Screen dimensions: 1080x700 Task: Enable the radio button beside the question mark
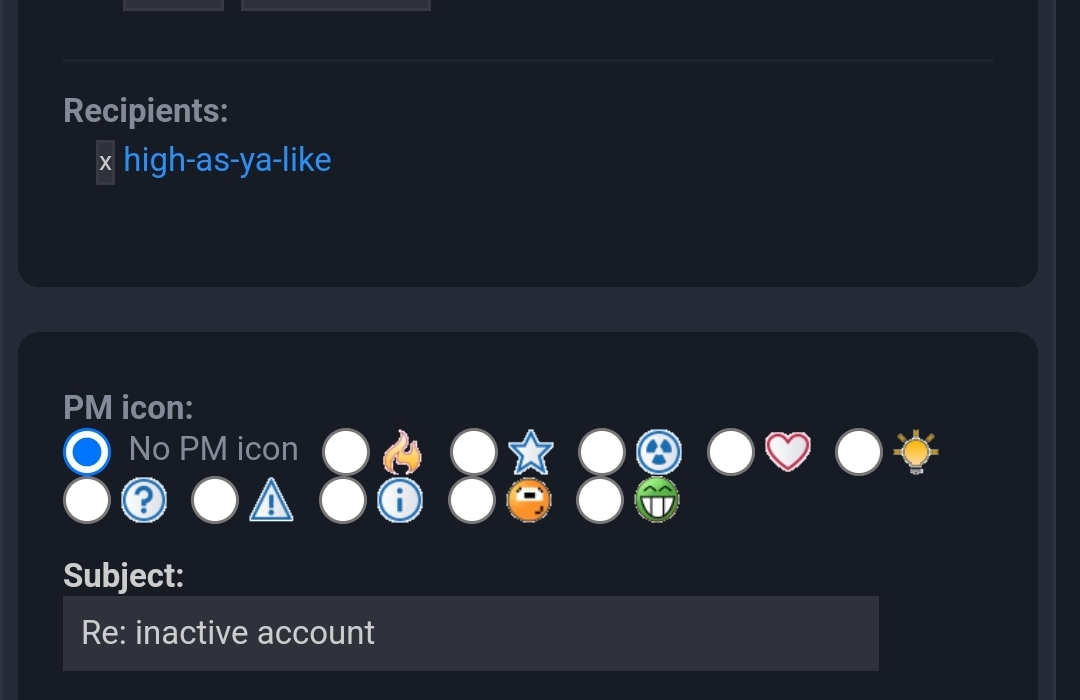[x=87, y=501]
